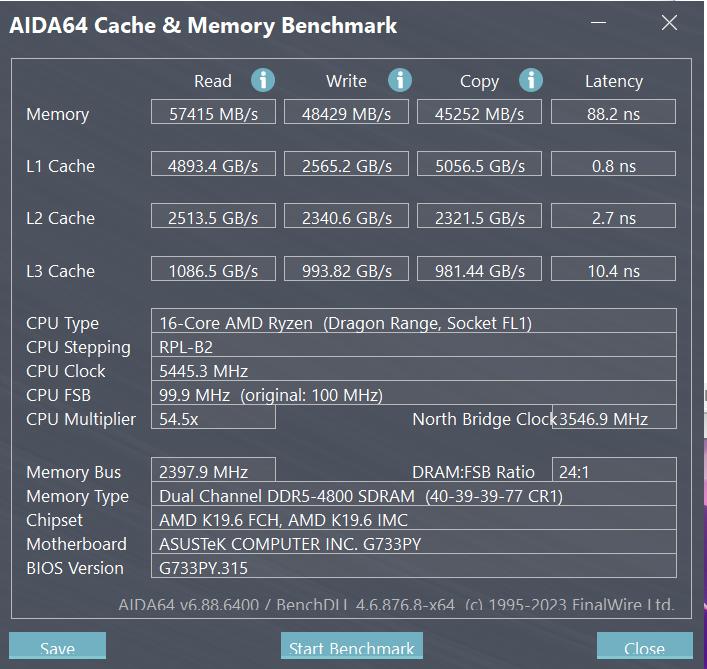The height and width of the screenshot is (669, 707).
Task: Click the Read column header label
Action: 212,81
